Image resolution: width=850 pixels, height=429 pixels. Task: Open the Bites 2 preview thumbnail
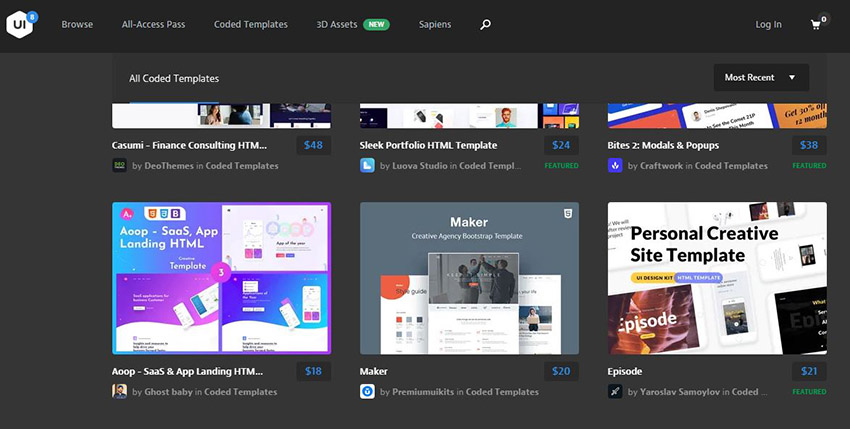[717, 116]
